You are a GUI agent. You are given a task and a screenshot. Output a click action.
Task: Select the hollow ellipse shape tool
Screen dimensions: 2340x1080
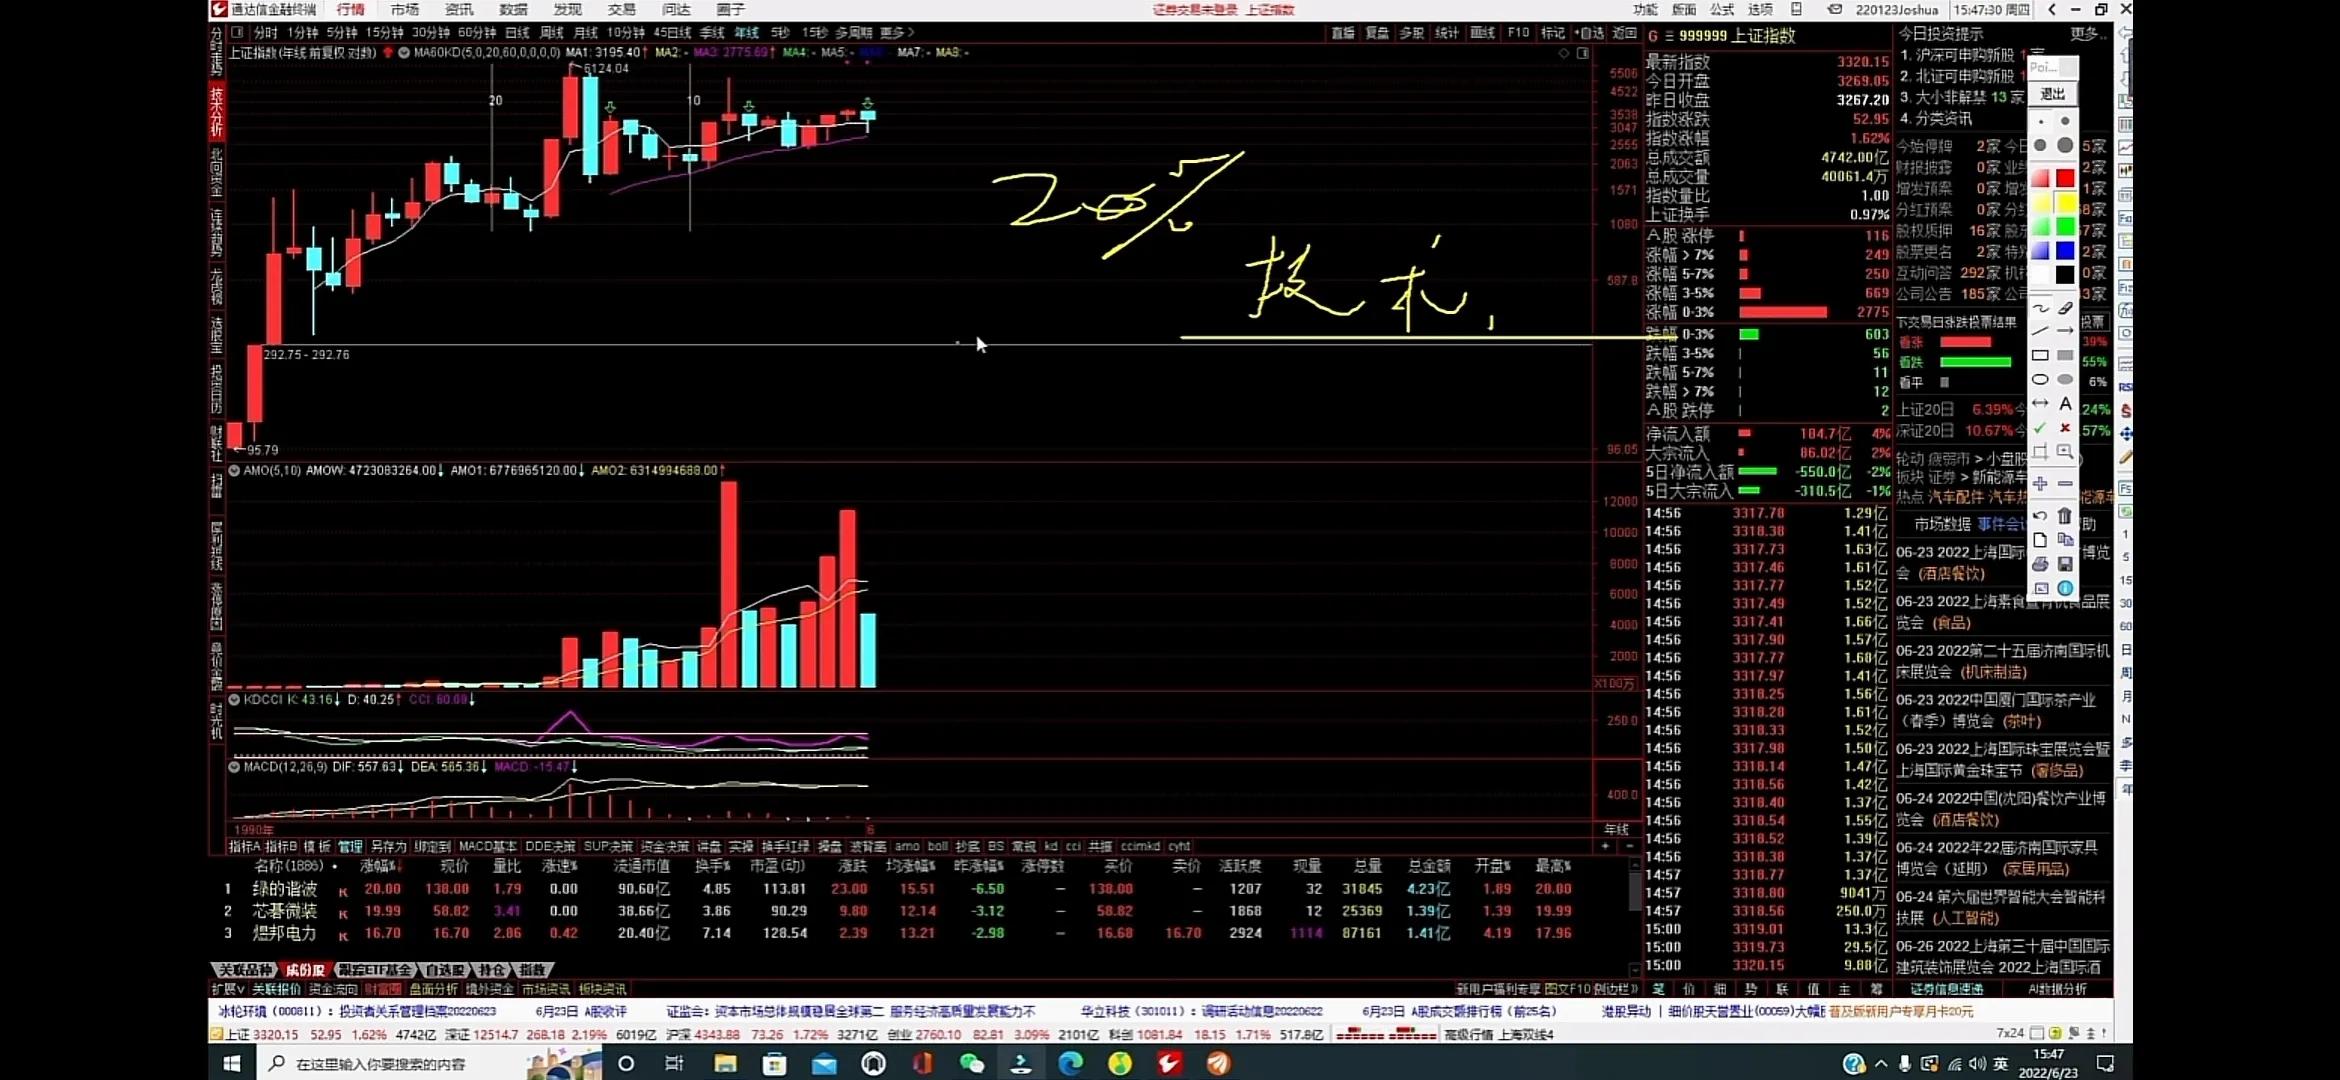pos(2040,379)
